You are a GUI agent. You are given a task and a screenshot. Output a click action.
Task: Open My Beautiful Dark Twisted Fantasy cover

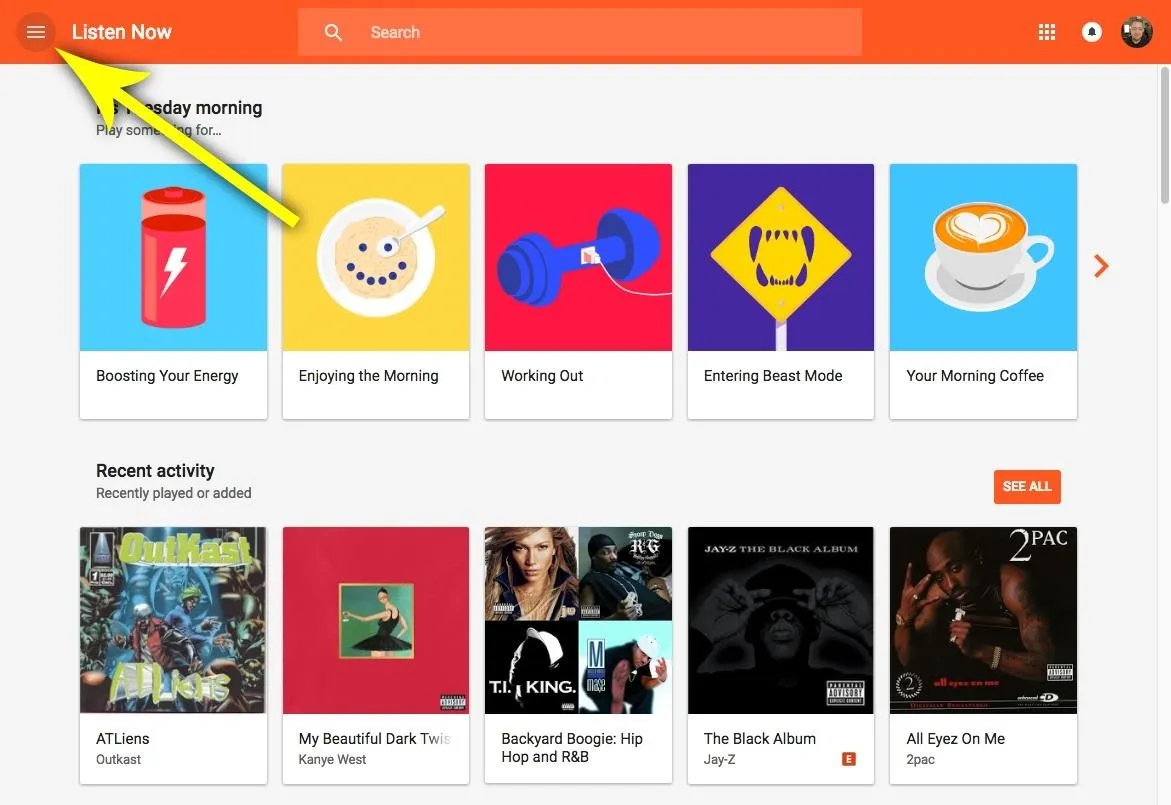[376, 620]
